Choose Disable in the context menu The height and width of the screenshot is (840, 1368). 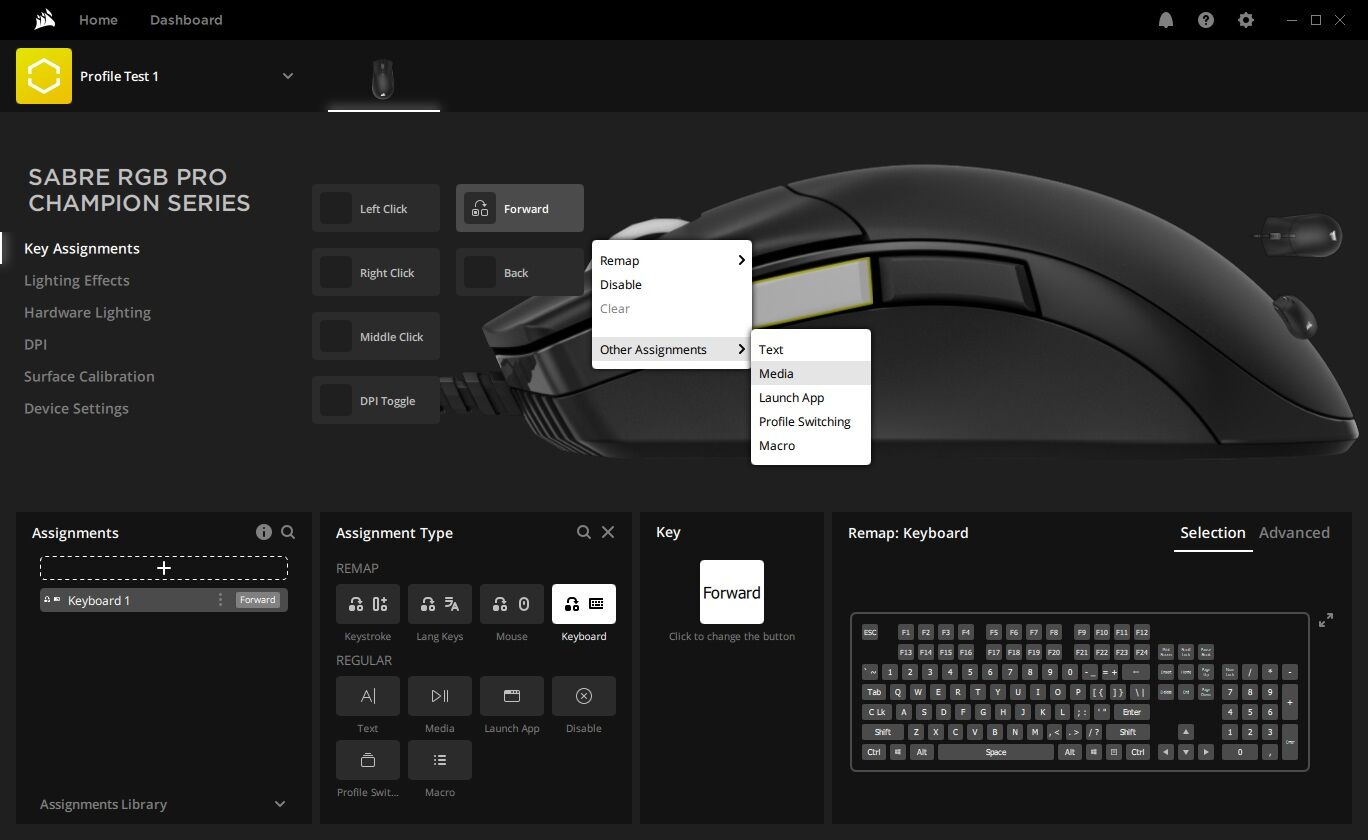[672, 284]
